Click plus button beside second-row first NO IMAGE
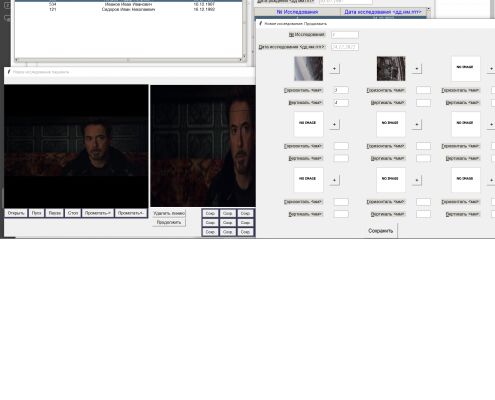 click(x=334, y=124)
